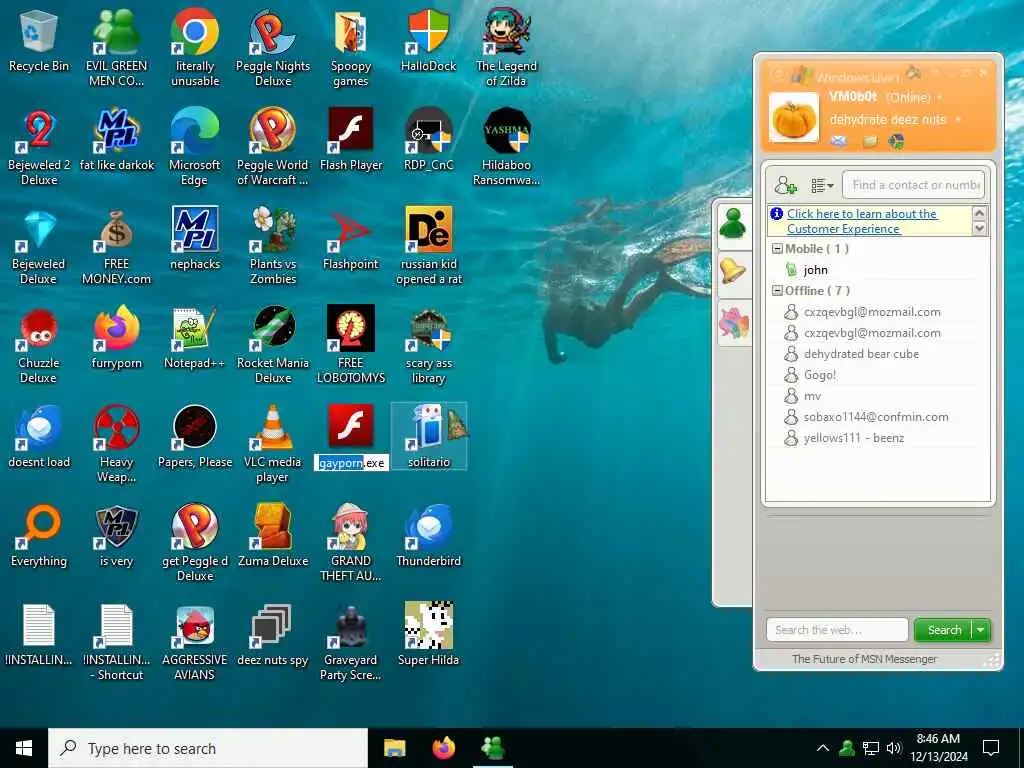This screenshot has width=1024, height=768.
Task: Select the mv contact
Action: (812, 396)
